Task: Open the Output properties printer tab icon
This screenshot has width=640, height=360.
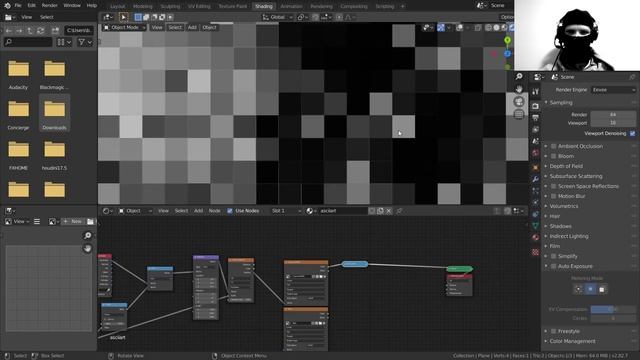Action: coord(536,118)
